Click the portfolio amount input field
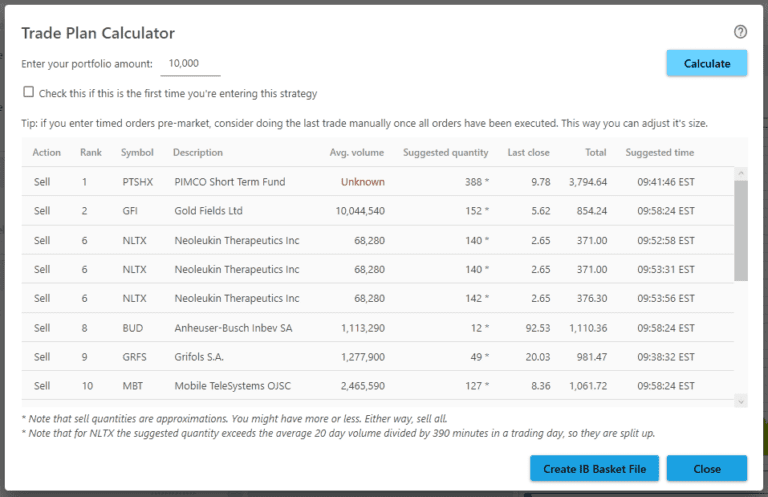The height and width of the screenshot is (497, 768). pos(190,64)
